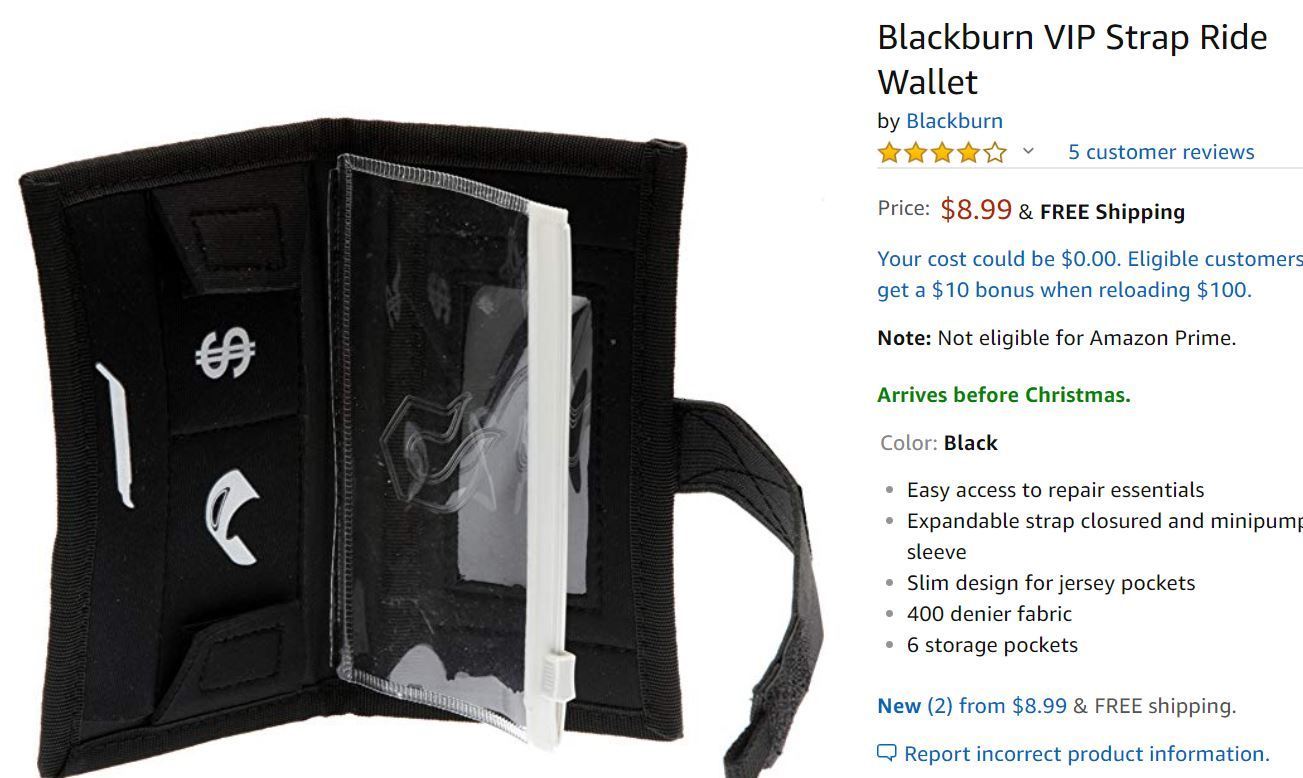Open the 5 customer reviews link
Image resolution: width=1303 pixels, height=778 pixels.
tap(1161, 152)
